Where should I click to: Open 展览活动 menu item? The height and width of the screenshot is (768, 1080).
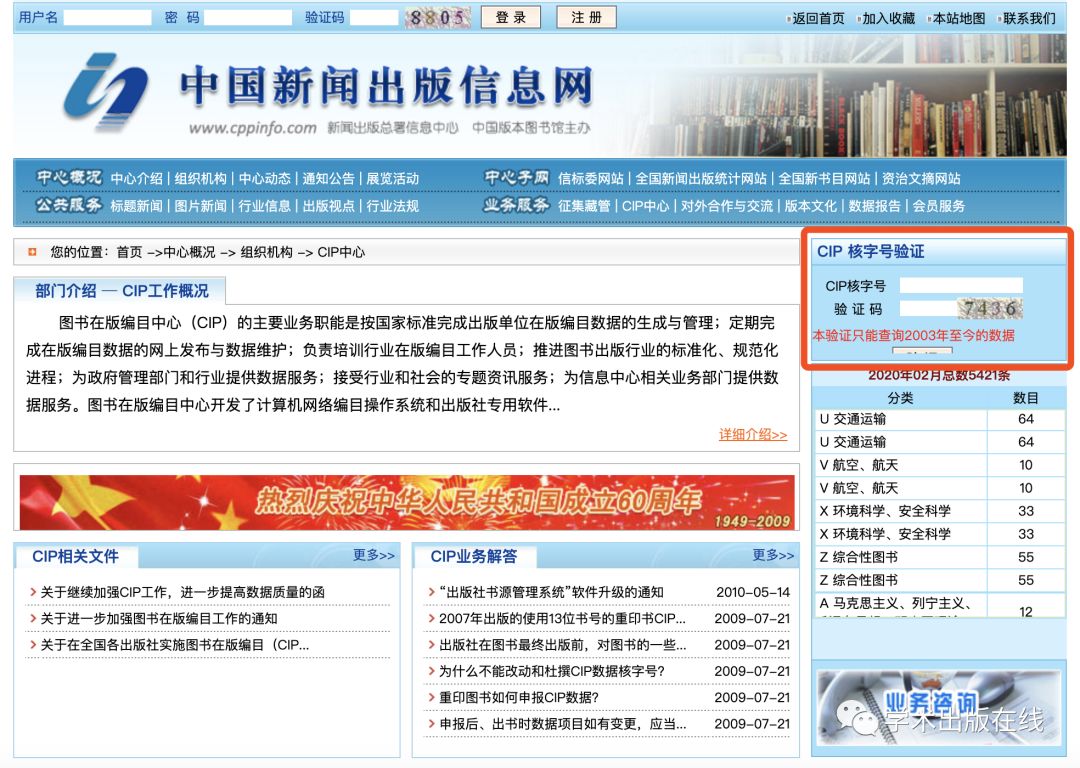(393, 178)
